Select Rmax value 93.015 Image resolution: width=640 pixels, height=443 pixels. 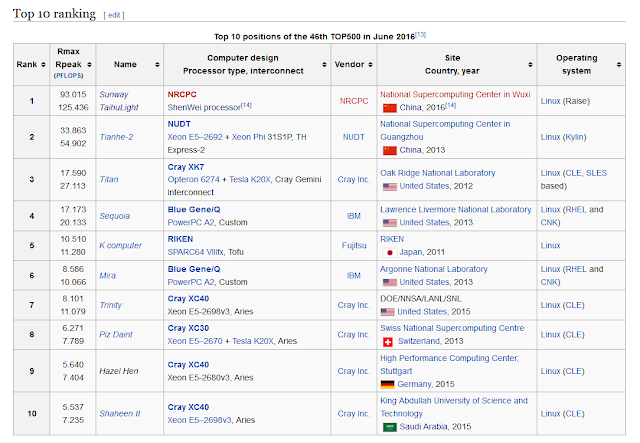[x=73, y=94]
